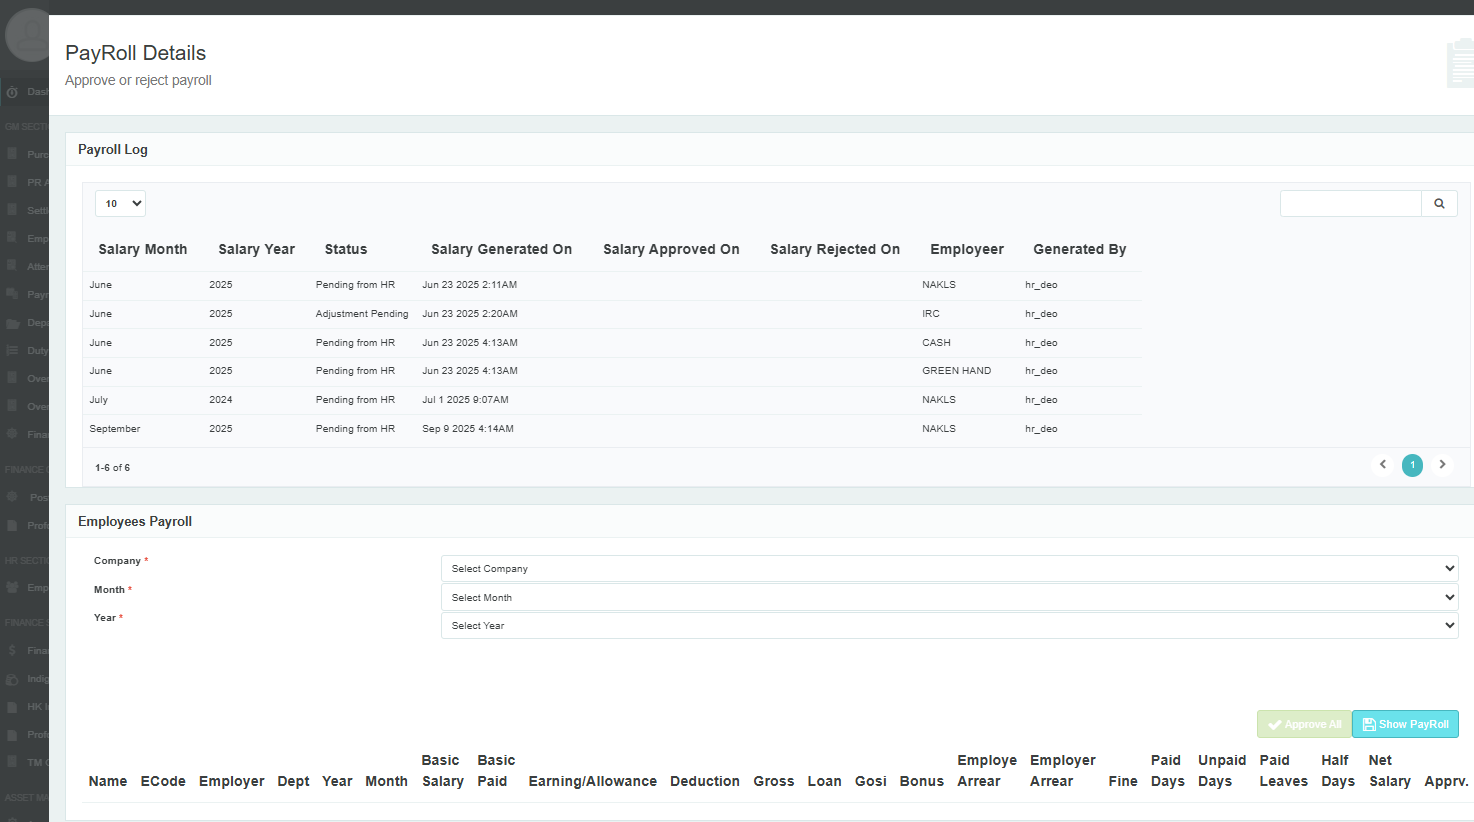
Task: Click the save icon on Show PayRoll
Action: click(1369, 724)
